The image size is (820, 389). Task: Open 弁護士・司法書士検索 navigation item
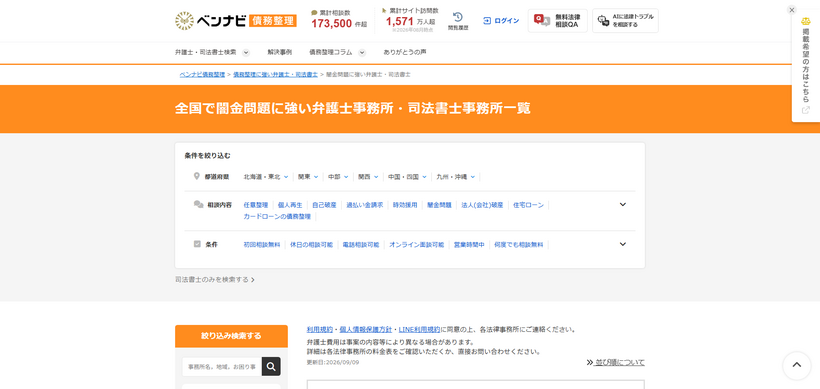tap(206, 53)
